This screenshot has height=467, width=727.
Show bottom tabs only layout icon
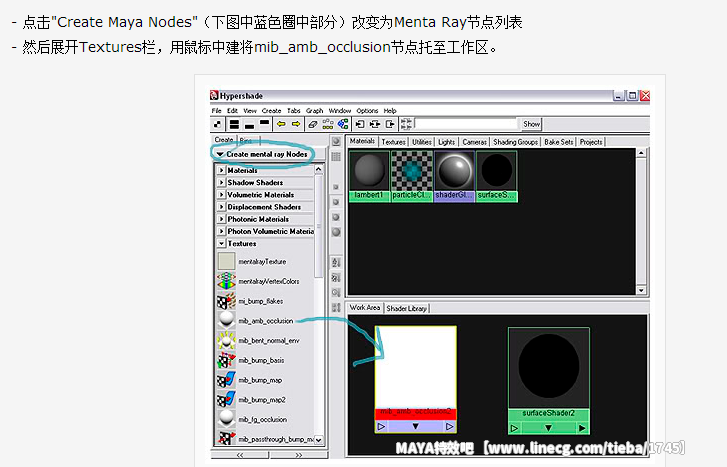point(249,124)
